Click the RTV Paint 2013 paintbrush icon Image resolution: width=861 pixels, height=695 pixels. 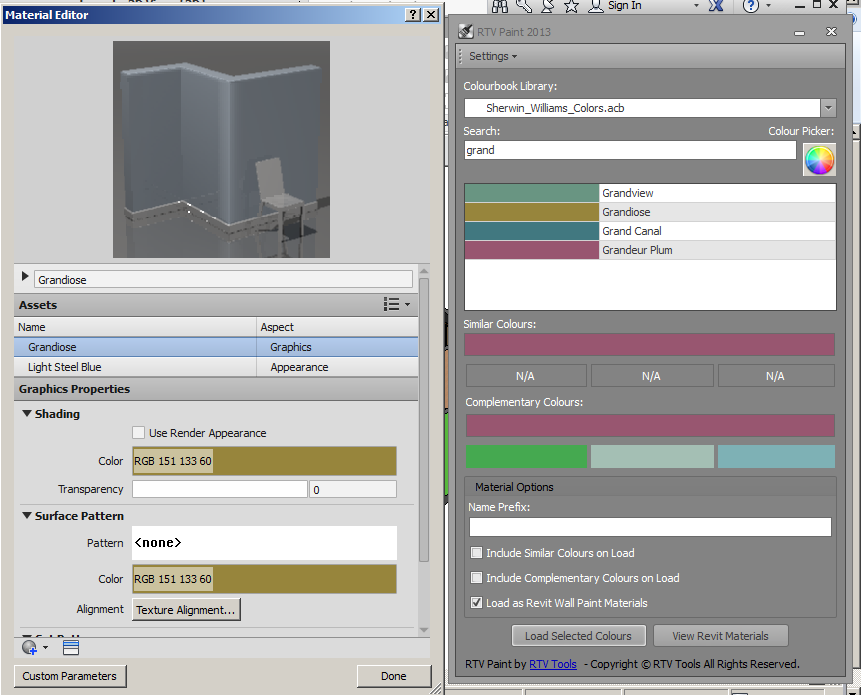pos(466,31)
